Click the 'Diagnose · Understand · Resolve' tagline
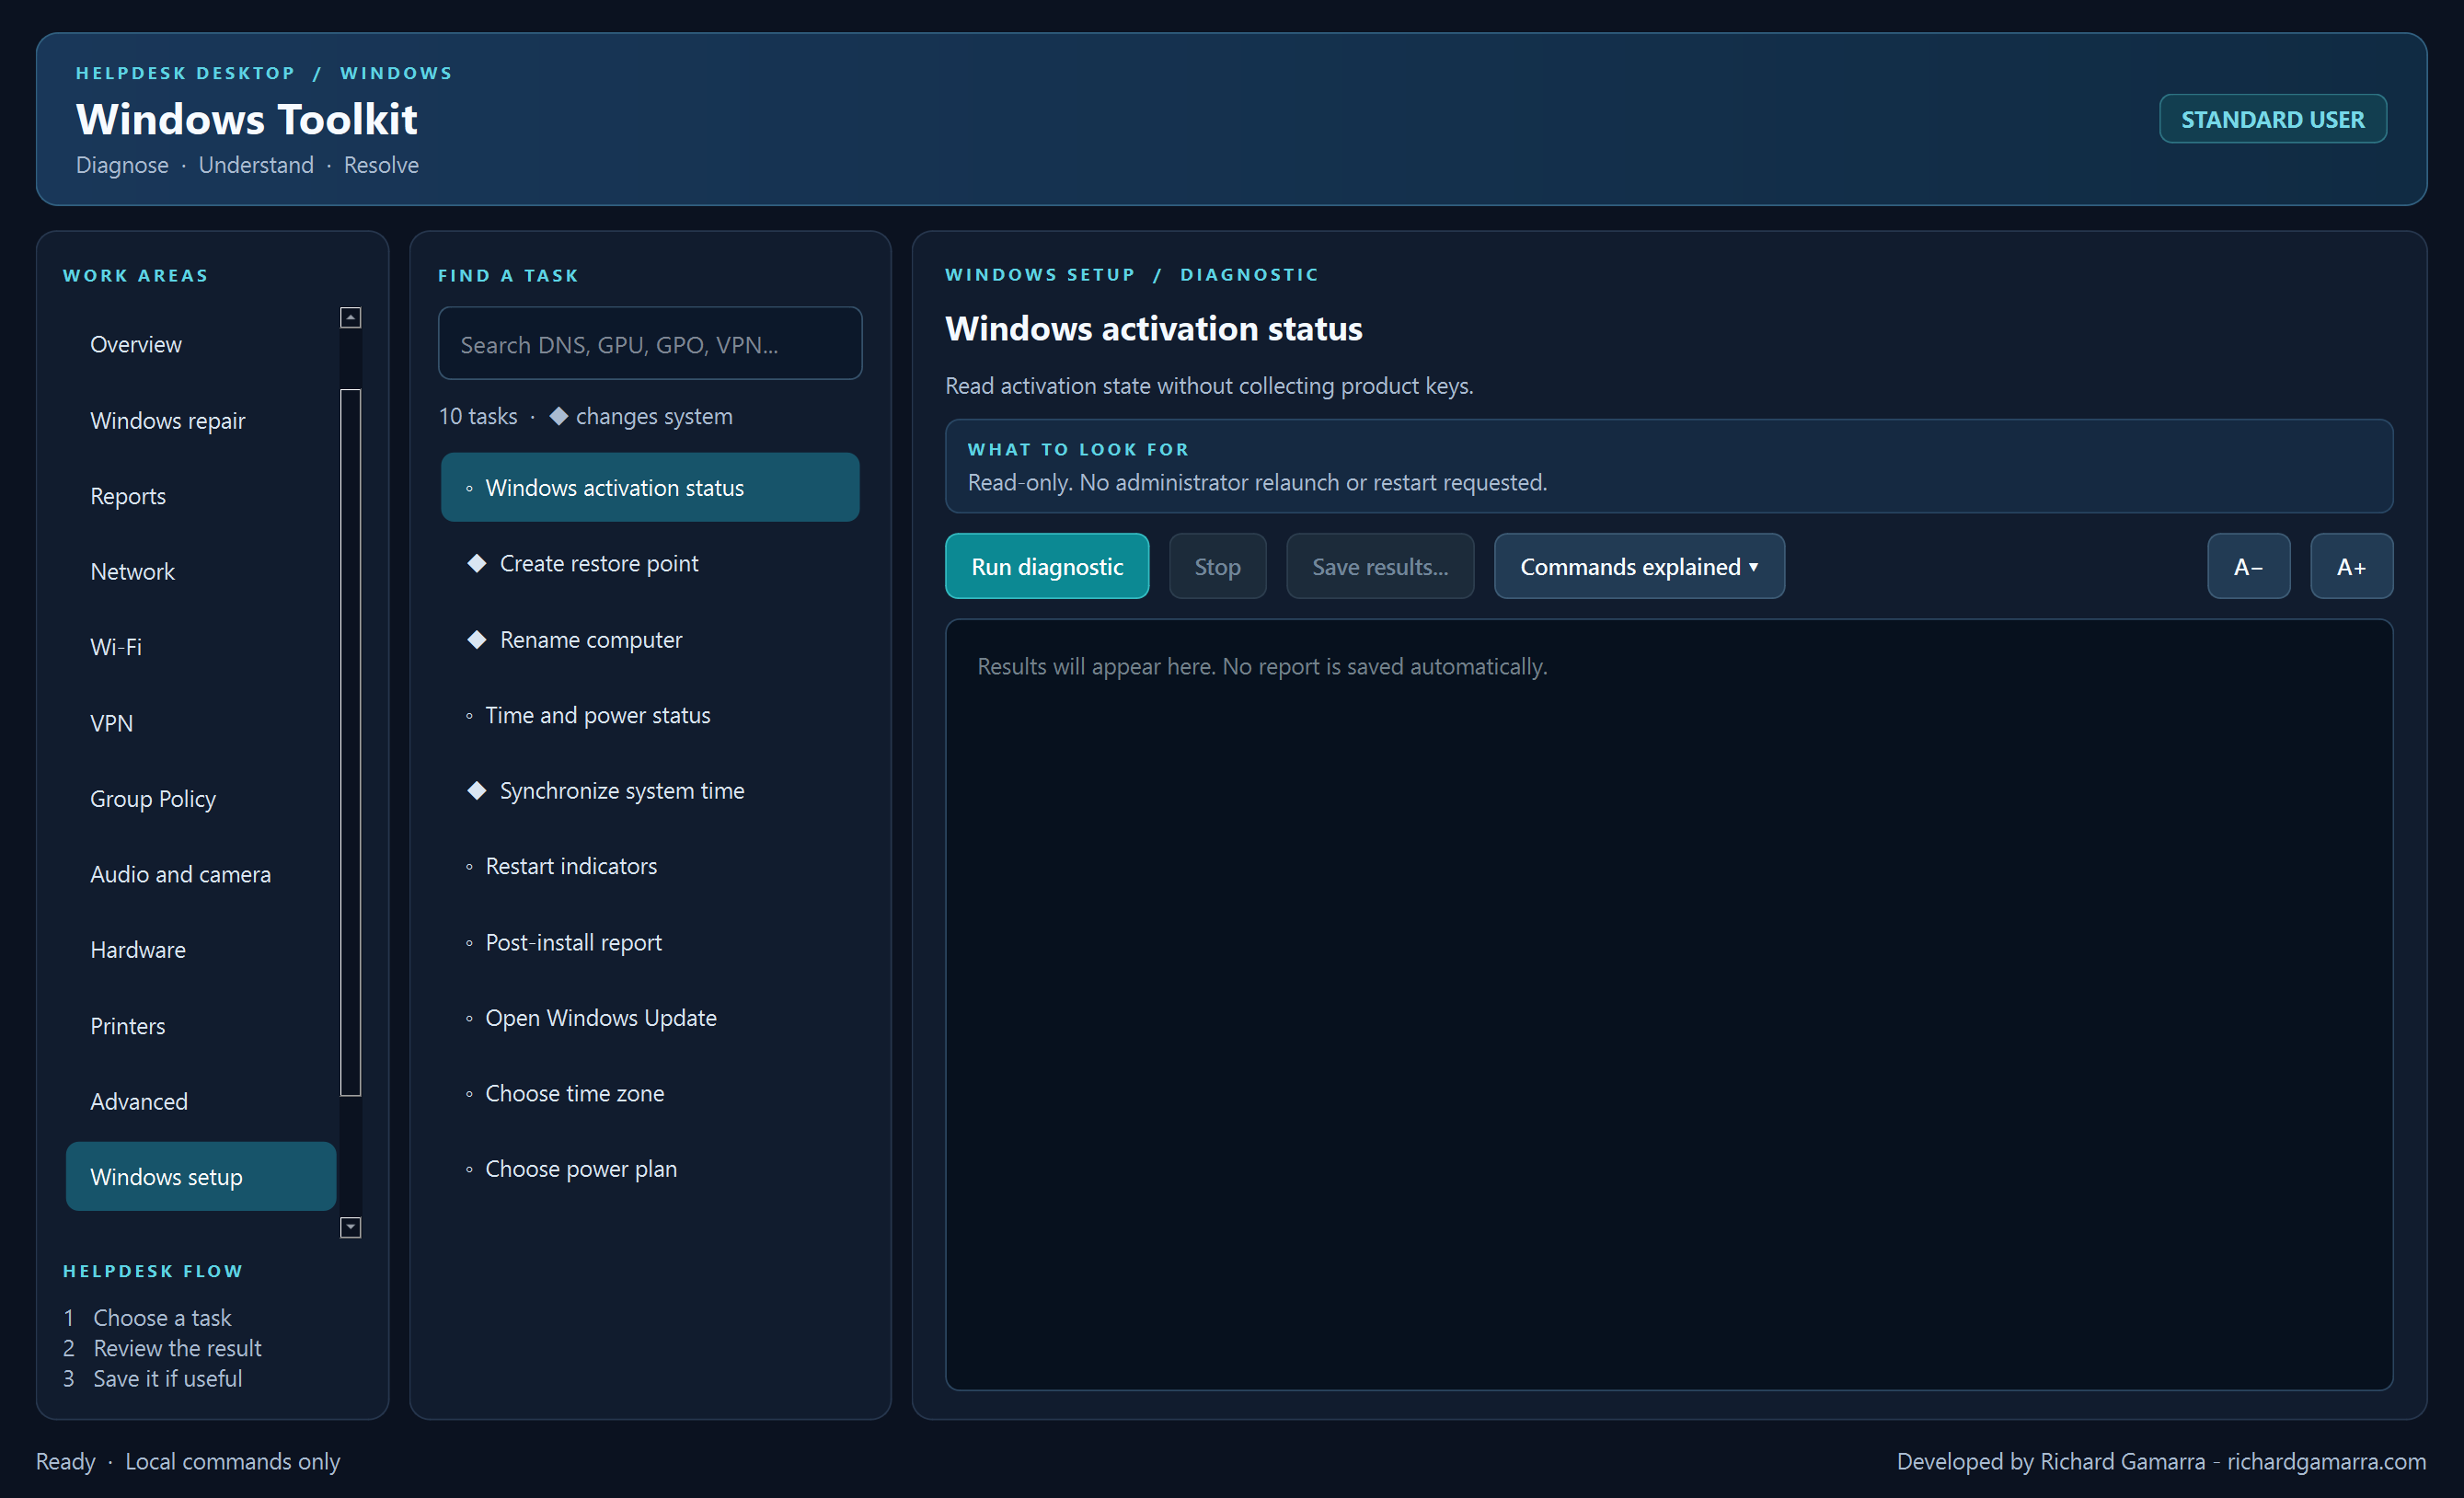This screenshot has height=1498, width=2464. [247, 165]
